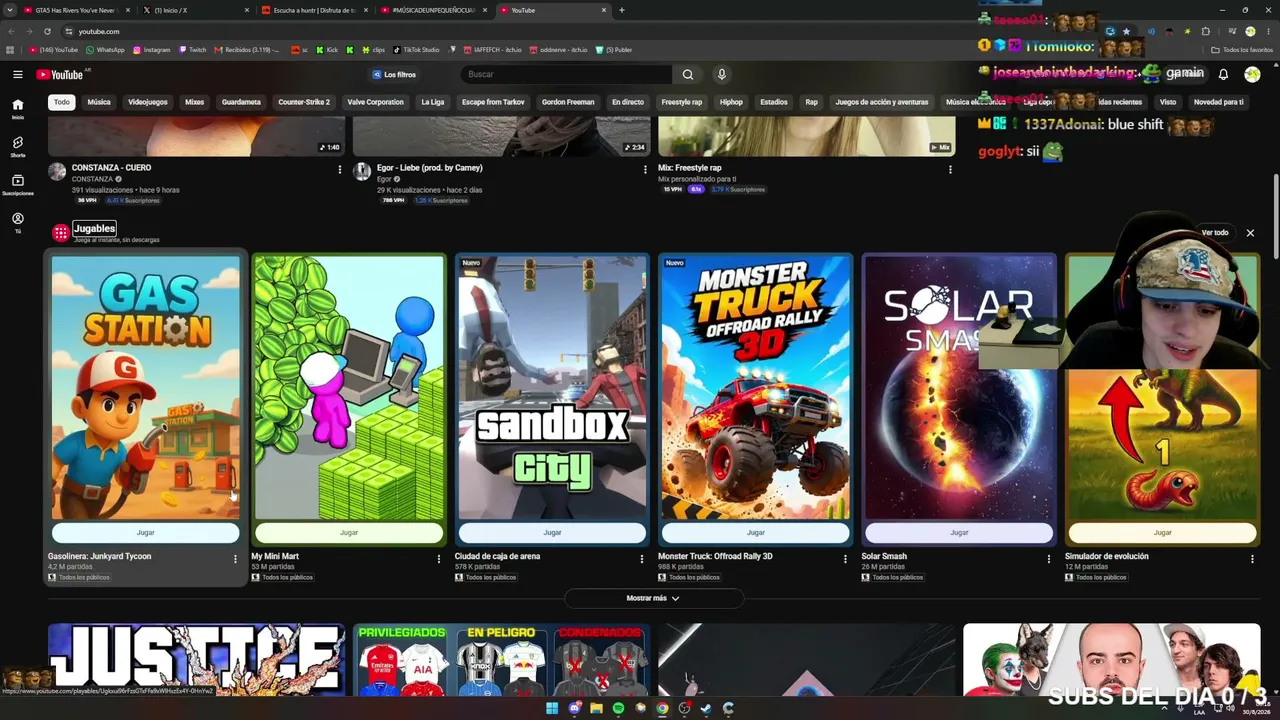Open the Todos los favoritos bookmarks folder
Image resolution: width=1280 pixels, height=720 pixels.
click(x=1242, y=50)
